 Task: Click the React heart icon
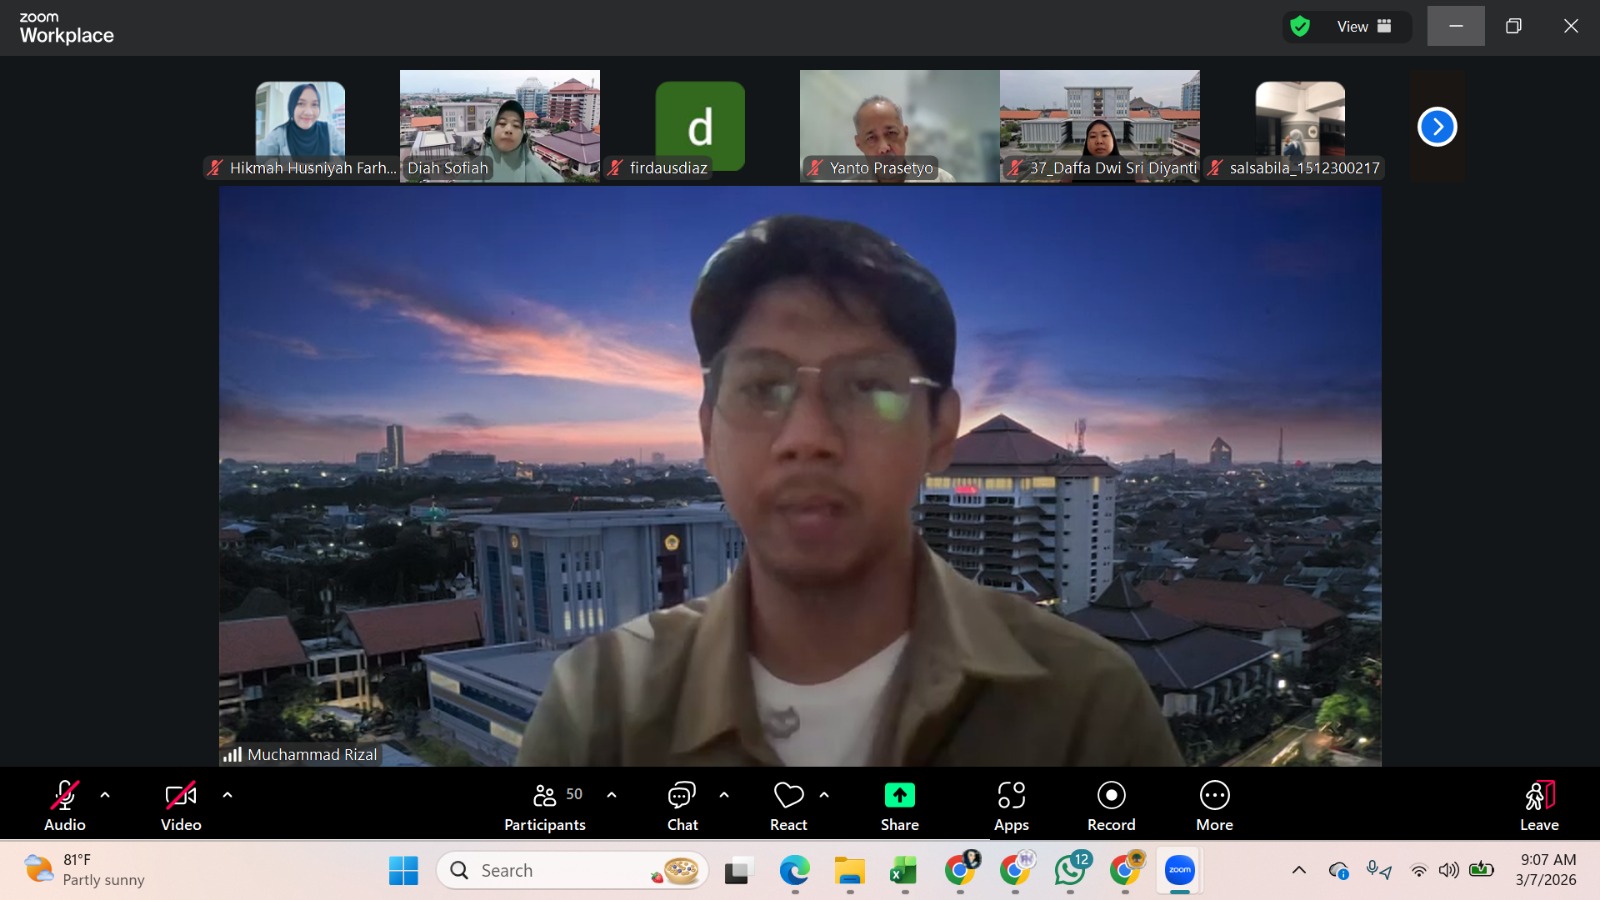(x=788, y=804)
